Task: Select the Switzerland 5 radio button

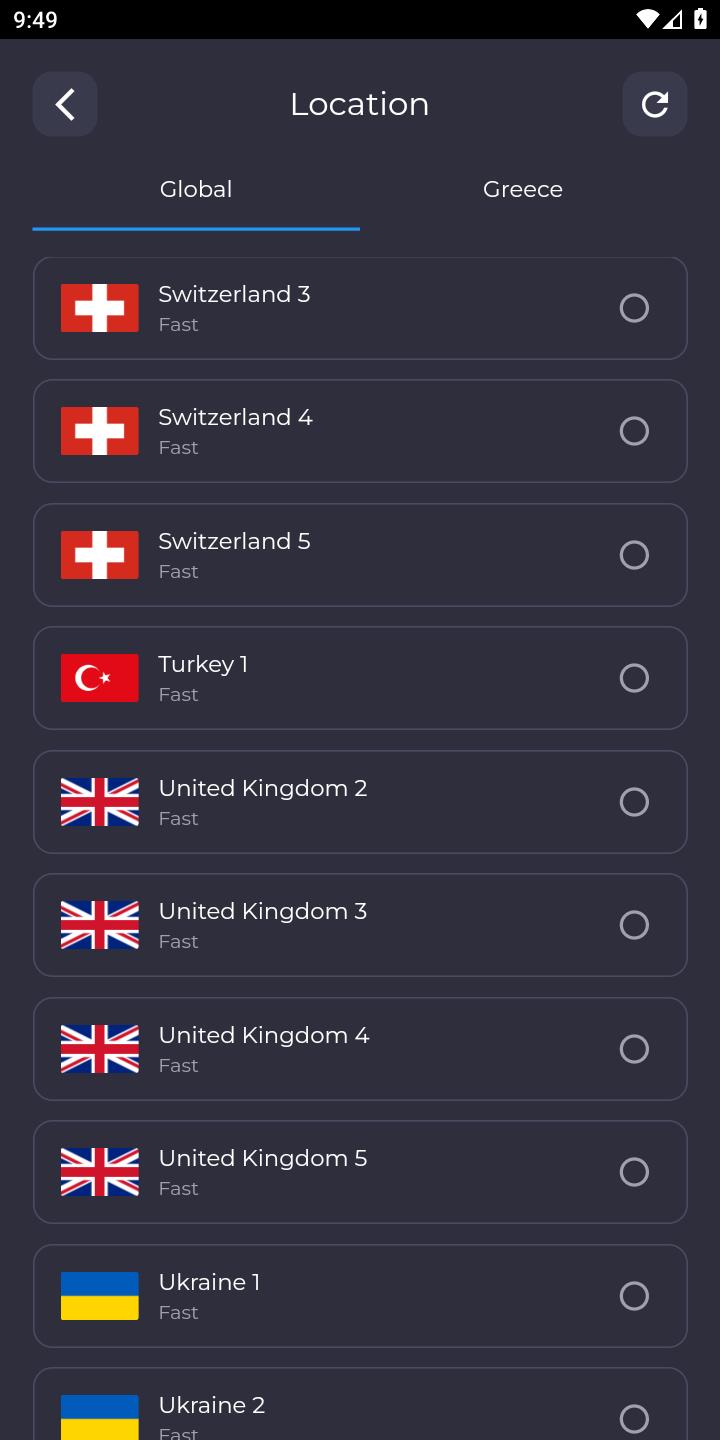Action: point(634,555)
